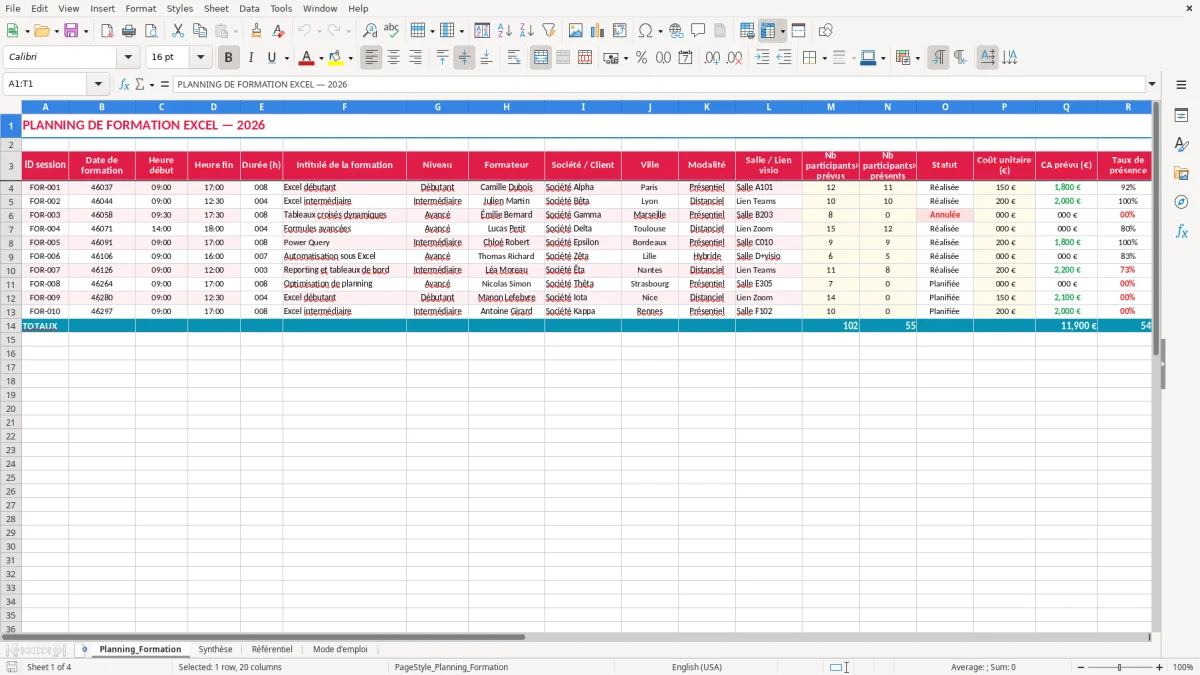The height and width of the screenshot is (675, 1200).
Task: Toggle Align Right button
Action: click(x=416, y=58)
